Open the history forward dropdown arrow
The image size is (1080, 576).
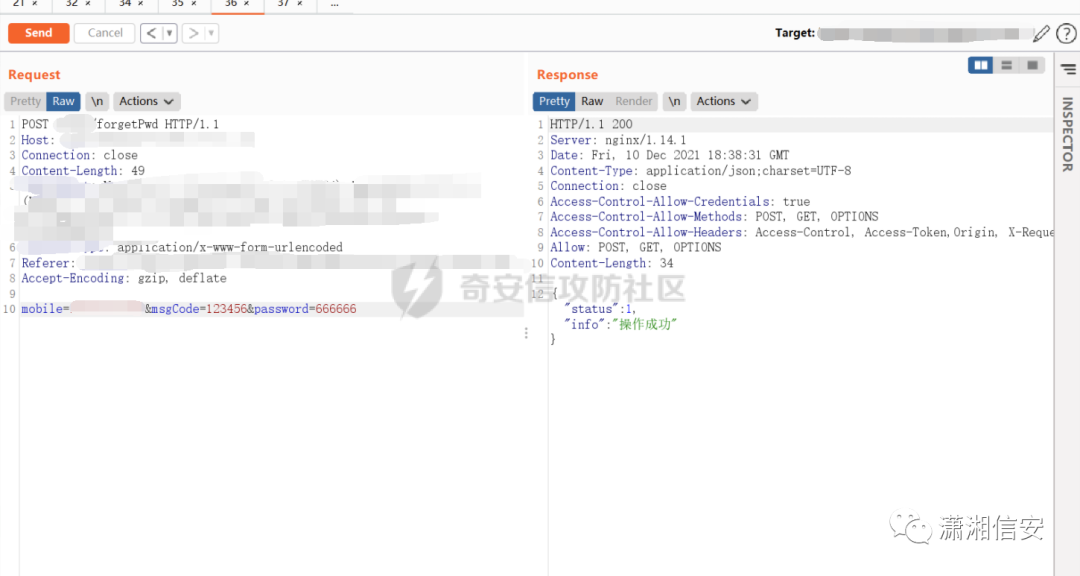211,33
